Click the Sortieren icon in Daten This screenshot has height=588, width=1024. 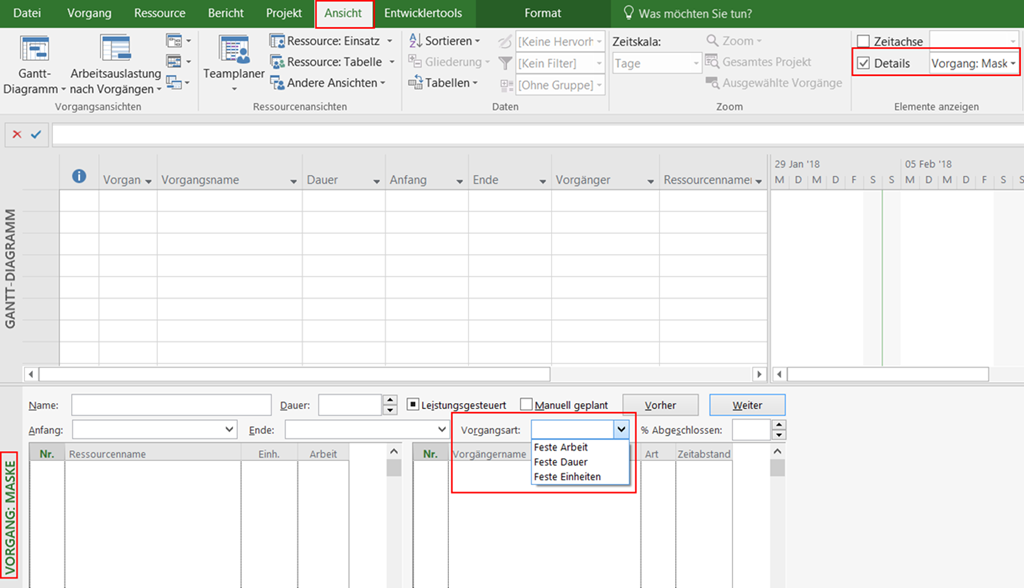pyautogui.click(x=416, y=41)
